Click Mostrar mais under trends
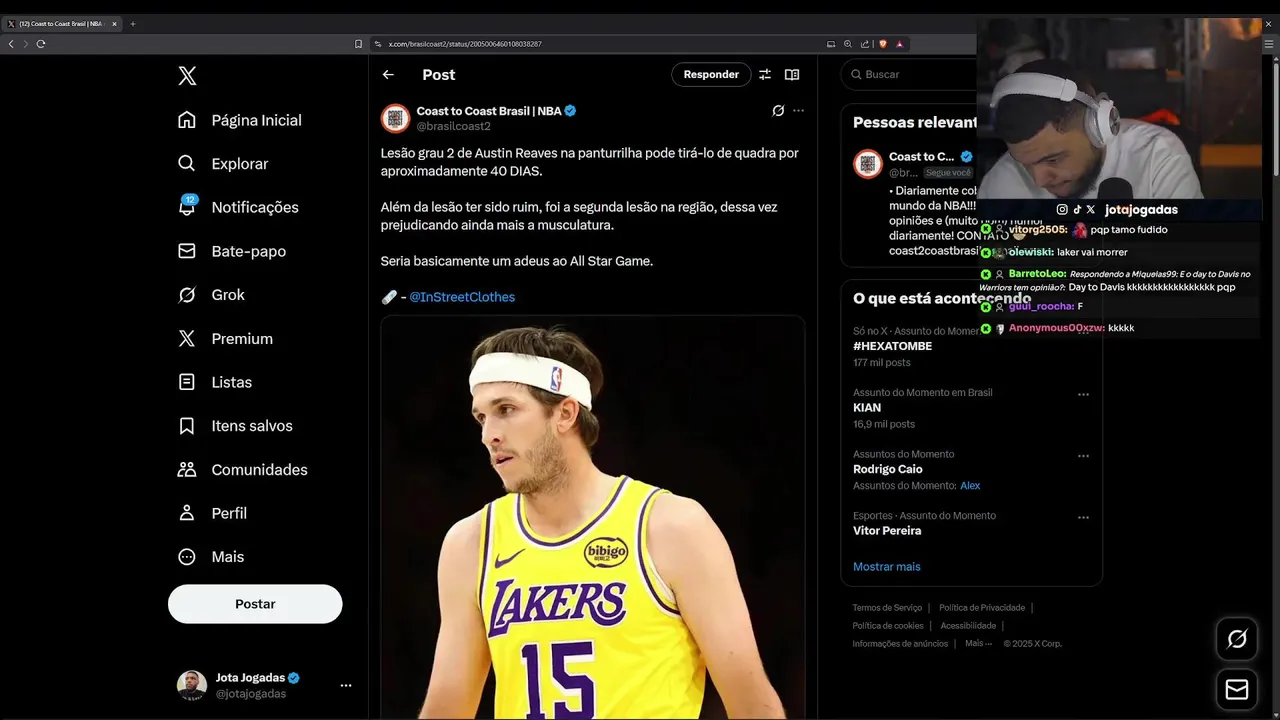1280x720 pixels. click(887, 567)
